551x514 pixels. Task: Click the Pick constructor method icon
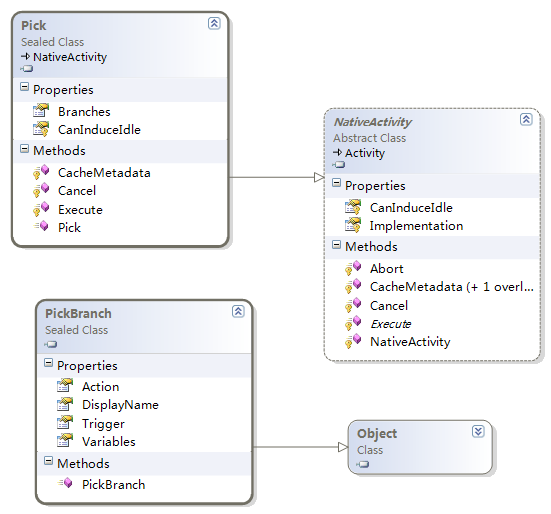[x=41, y=226]
